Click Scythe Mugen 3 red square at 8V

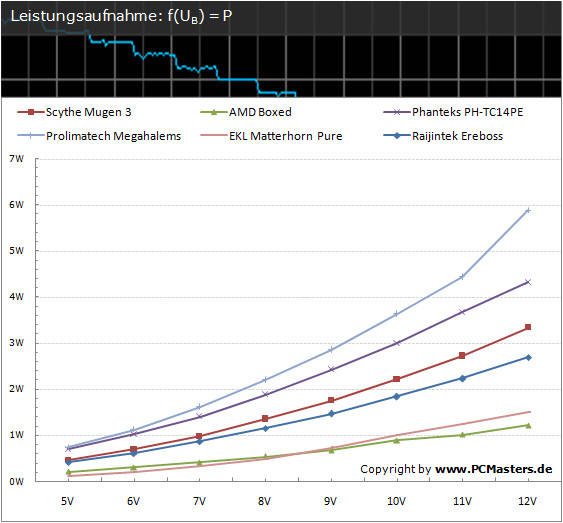[x=265, y=419]
